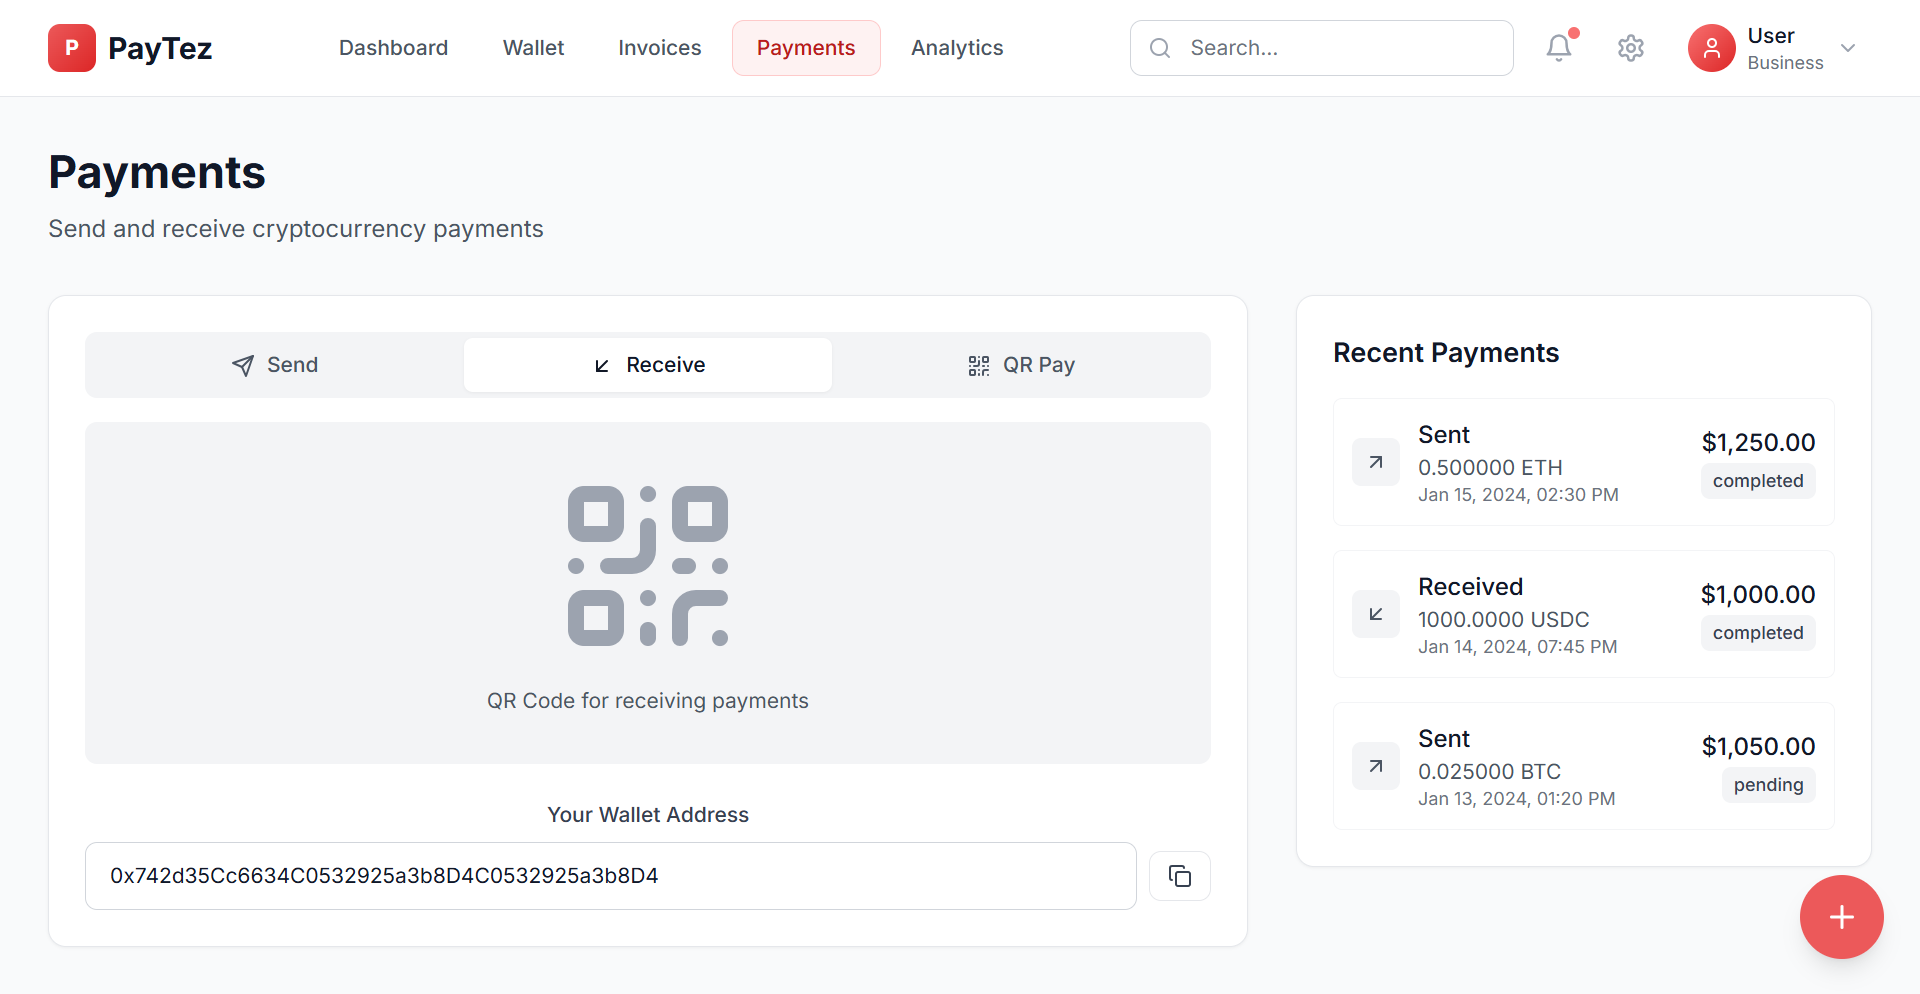Click the user avatar icon
1920x994 pixels.
pos(1711,48)
